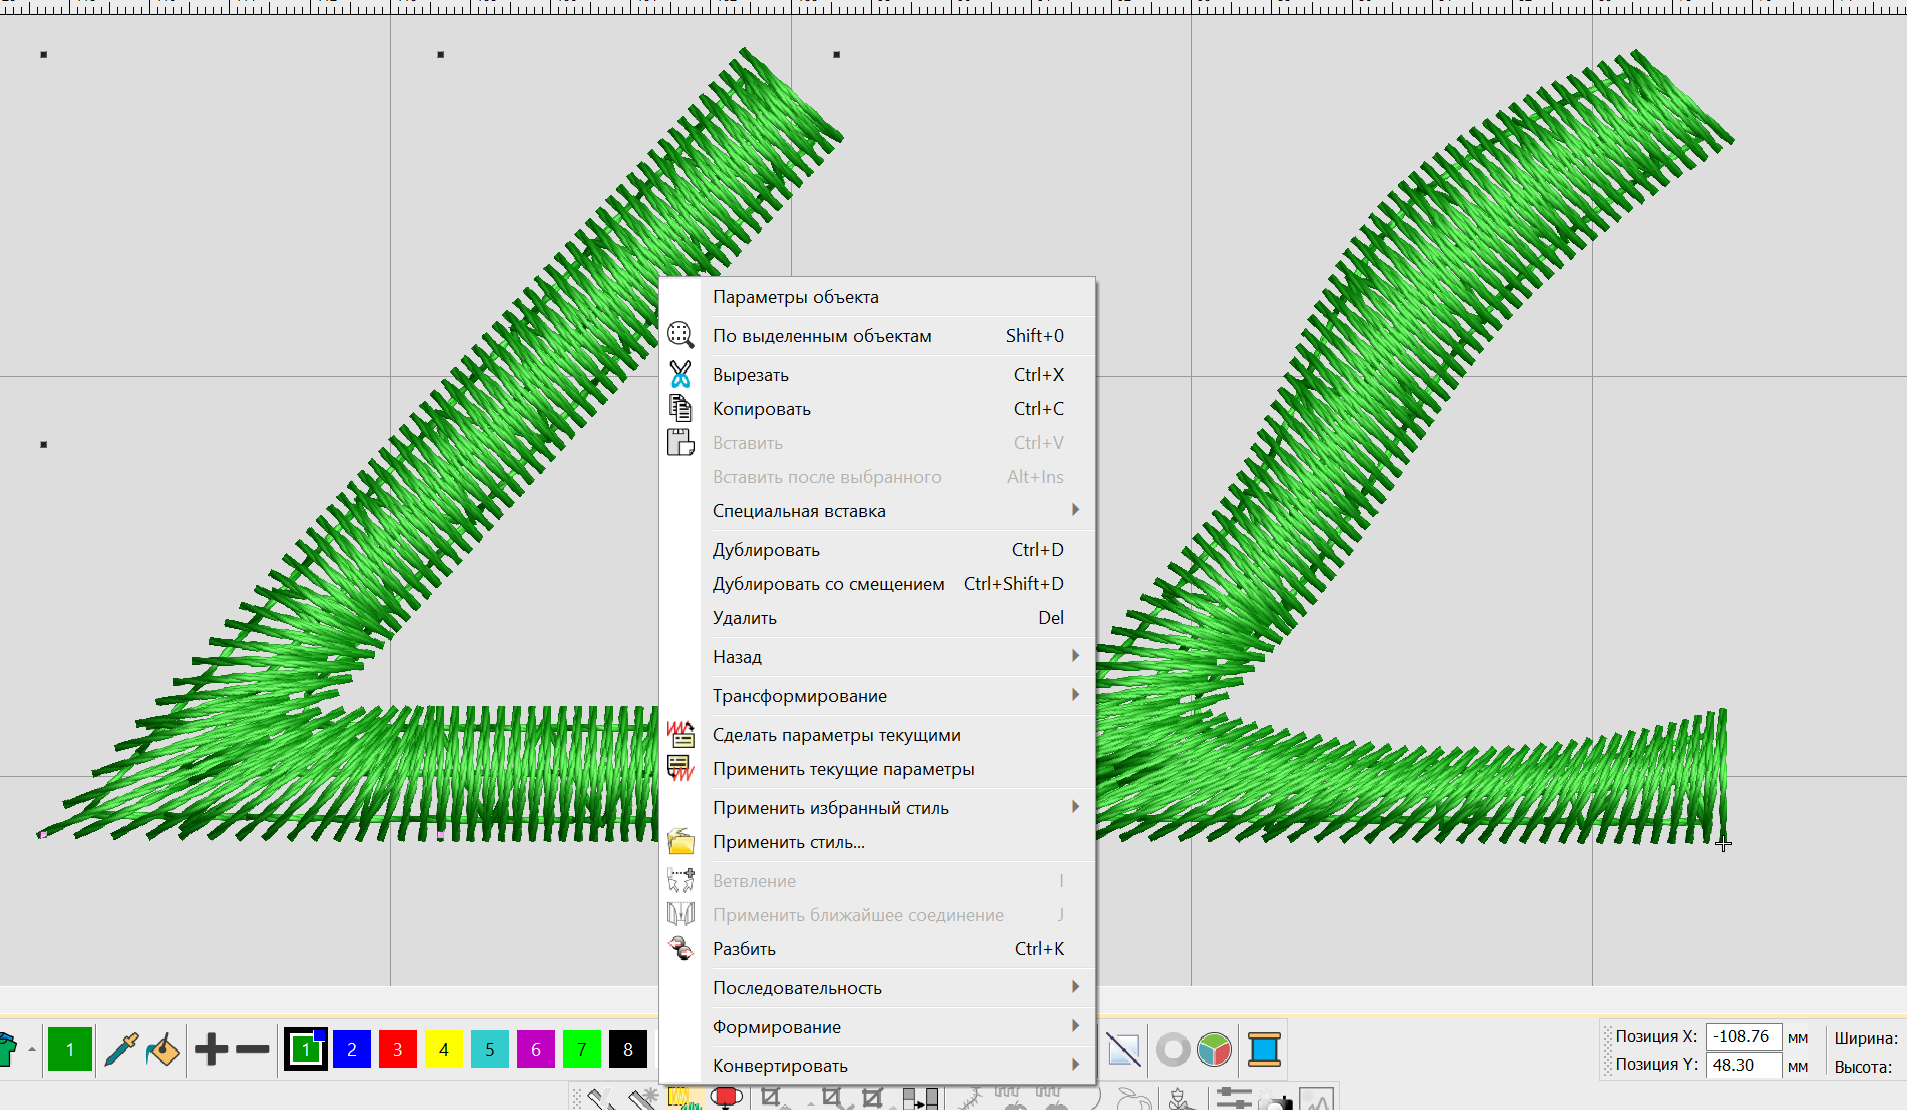Image resolution: width=1907 pixels, height=1110 pixels.
Task: Open the arrow next to the shirt icon
Action: pyautogui.click(x=32, y=1049)
